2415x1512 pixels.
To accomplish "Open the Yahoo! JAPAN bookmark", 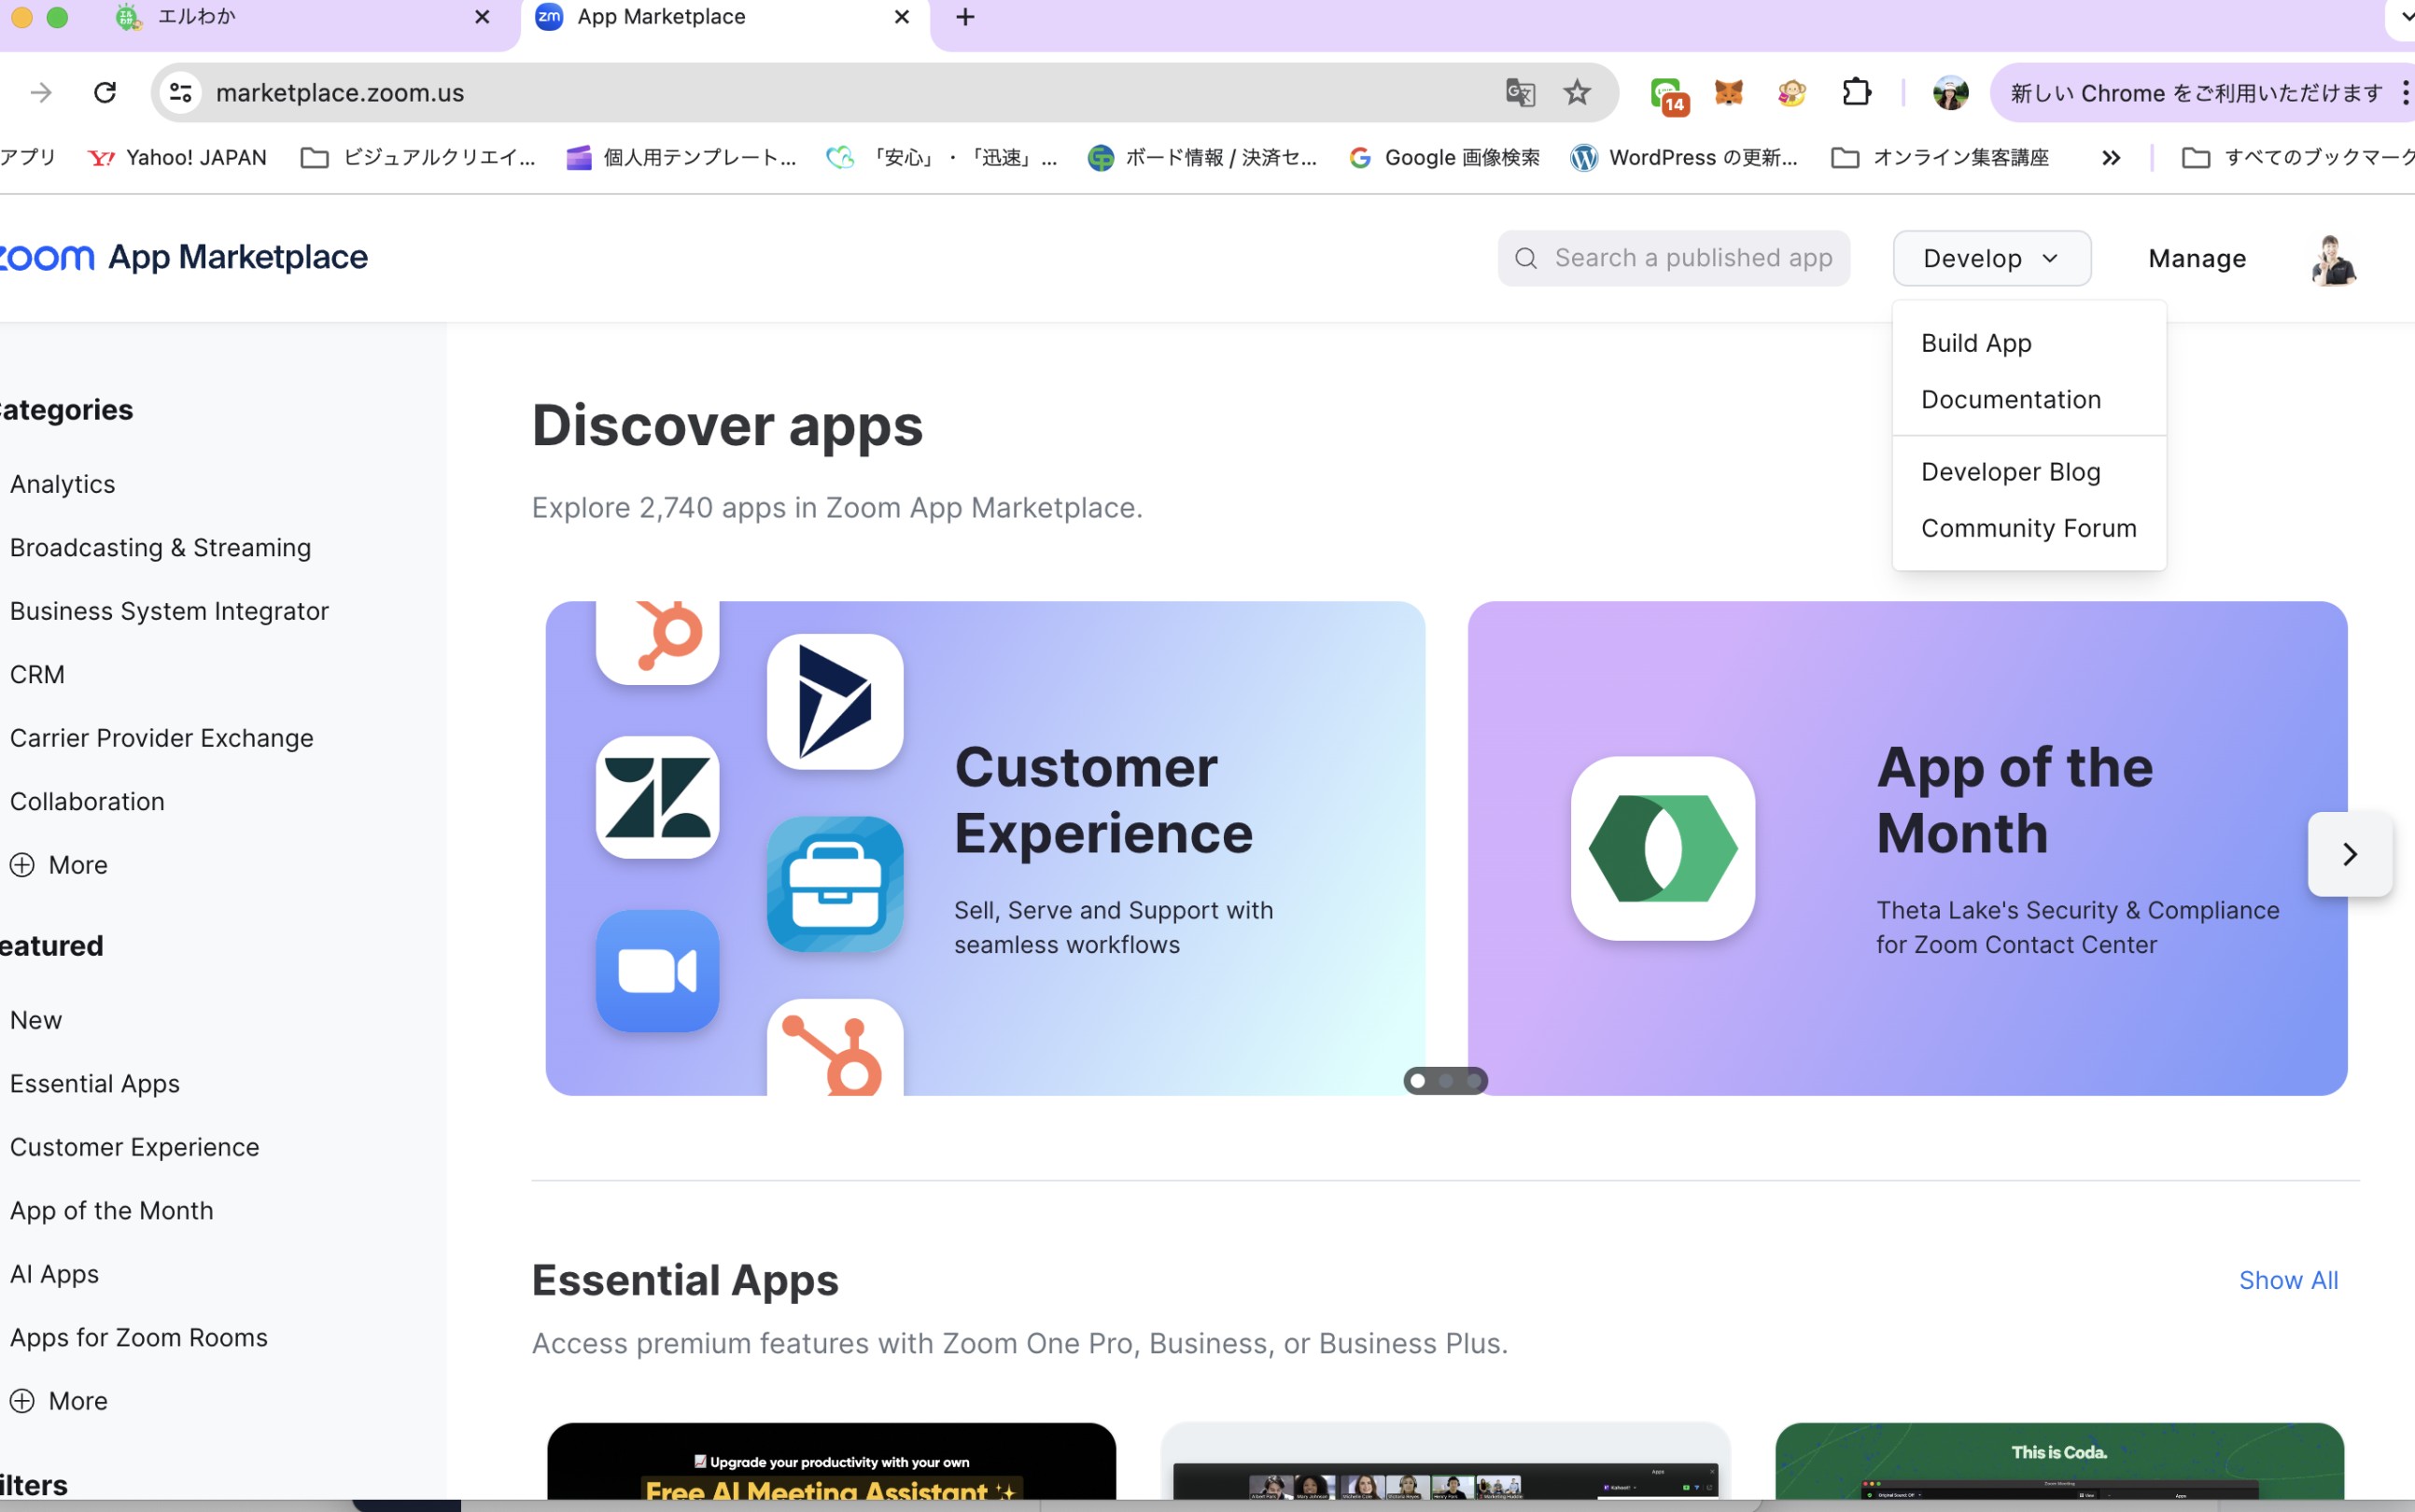I will pyautogui.click(x=178, y=158).
